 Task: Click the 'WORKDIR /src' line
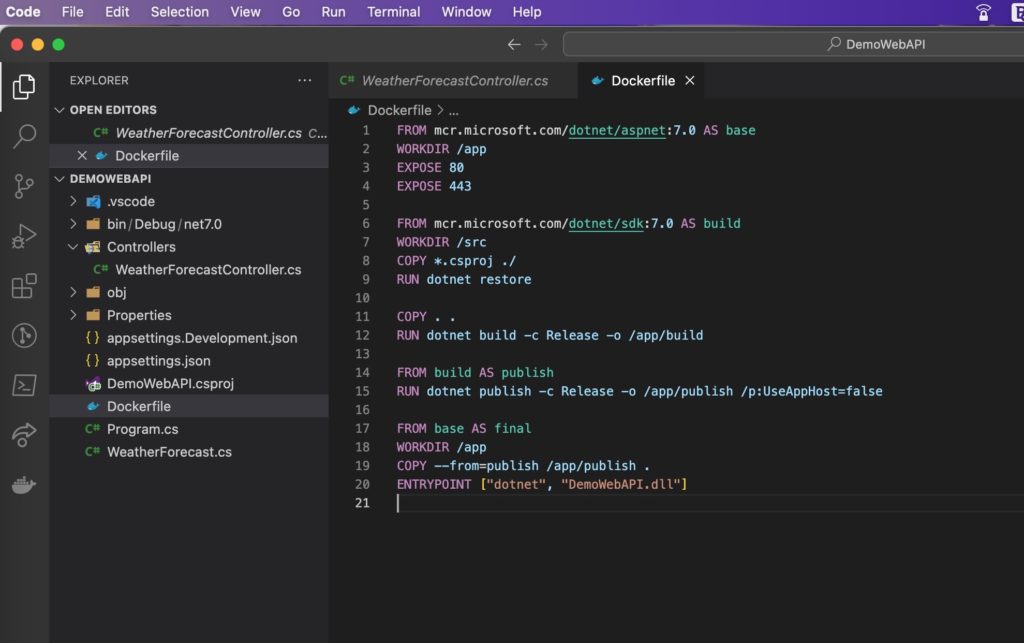pos(441,242)
